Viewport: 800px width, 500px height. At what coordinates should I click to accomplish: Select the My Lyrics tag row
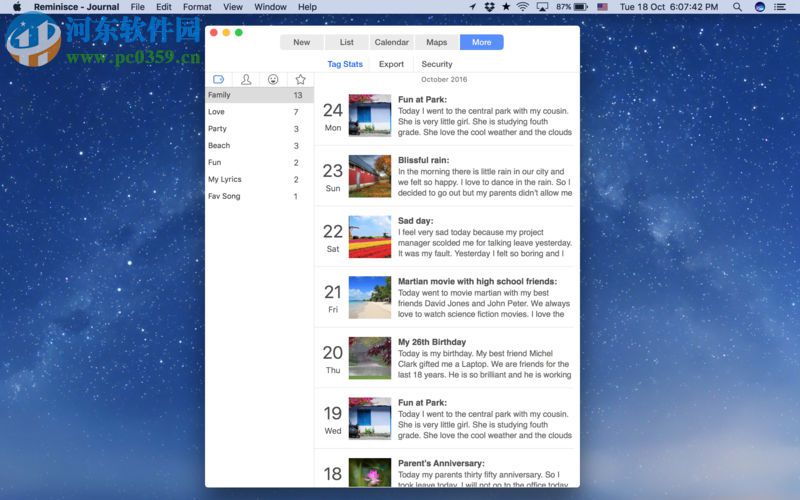pyautogui.click(x=260, y=179)
